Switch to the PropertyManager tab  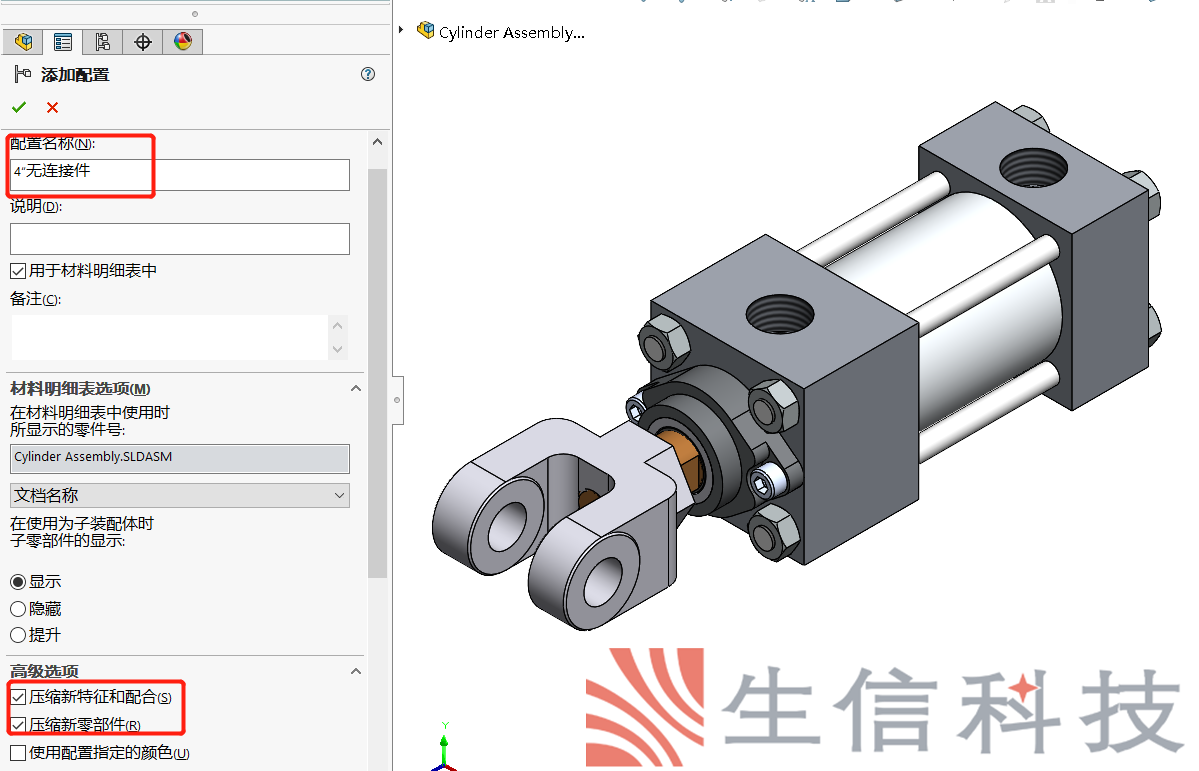[63, 42]
